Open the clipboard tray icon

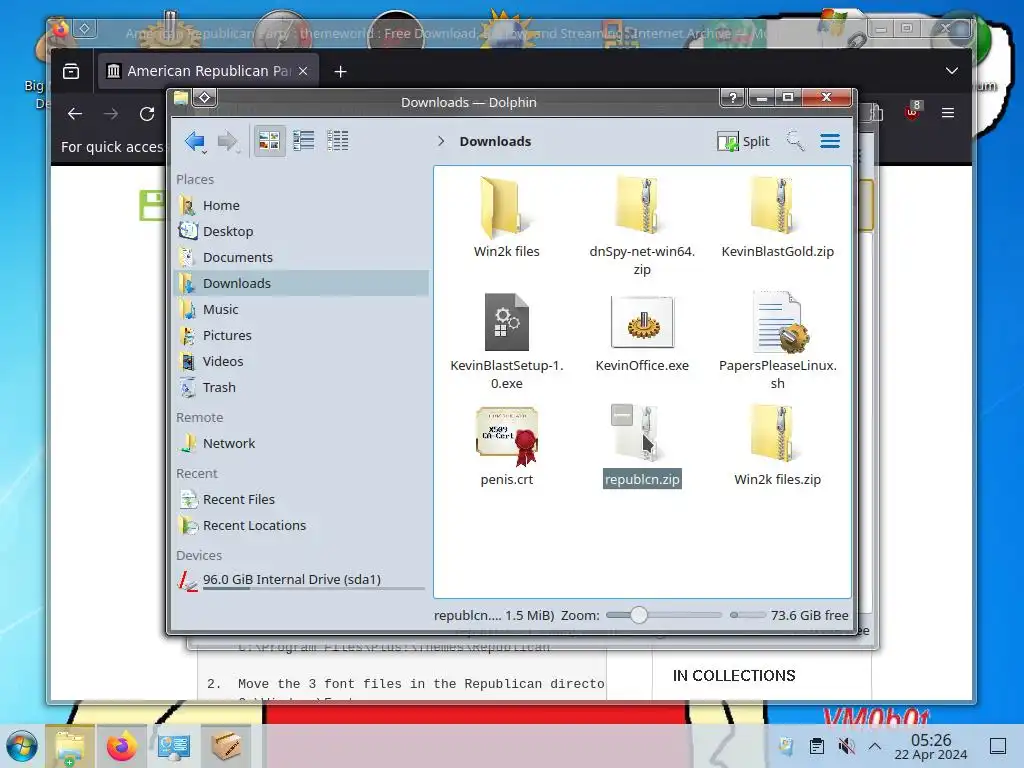pyautogui.click(x=816, y=746)
